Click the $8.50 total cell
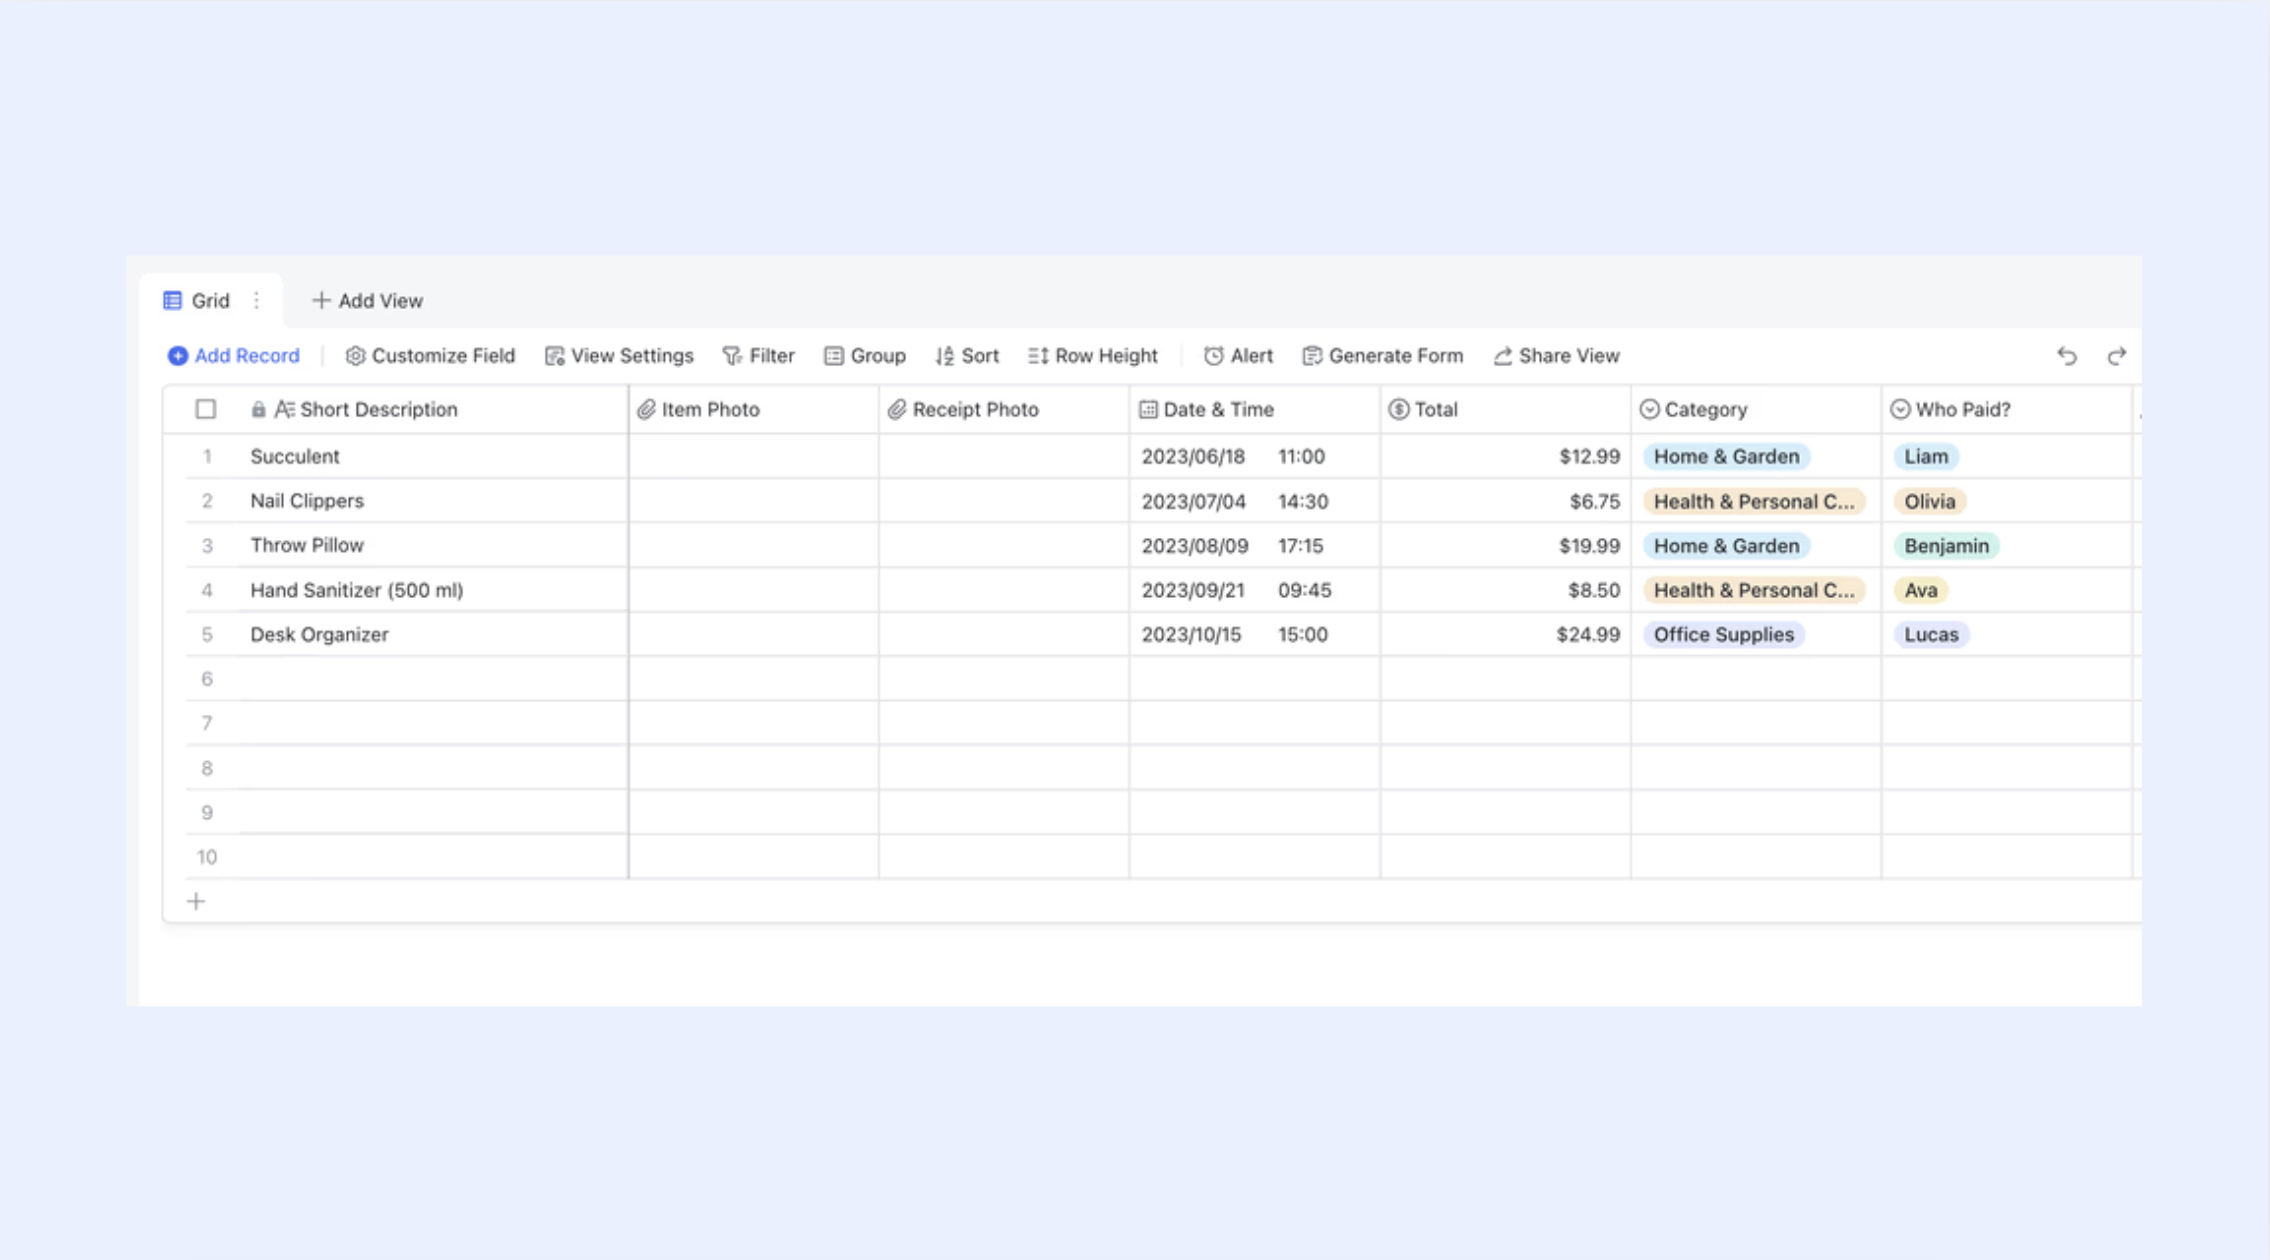The width and height of the screenshot is (2270, 1260). pyautogui.click(x=1505, y=590)
